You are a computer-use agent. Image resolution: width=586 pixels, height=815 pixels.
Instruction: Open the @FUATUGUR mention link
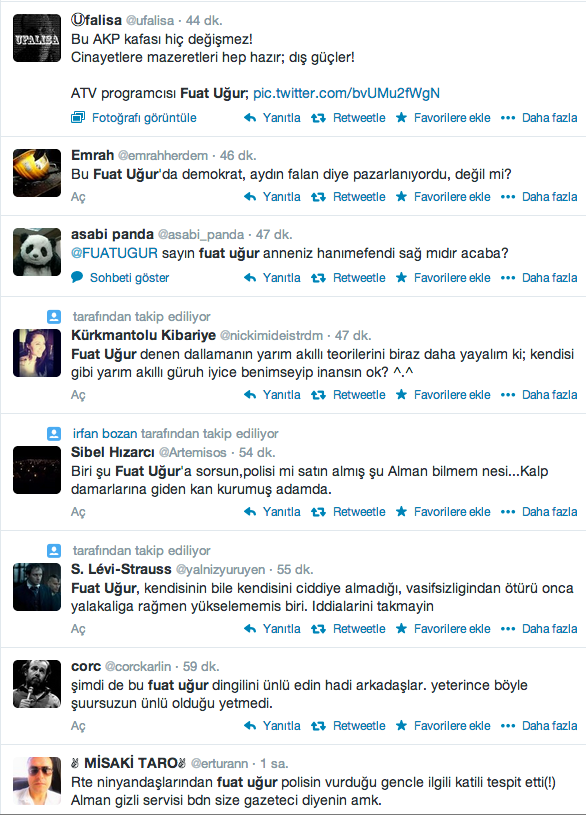pos(114,253)
